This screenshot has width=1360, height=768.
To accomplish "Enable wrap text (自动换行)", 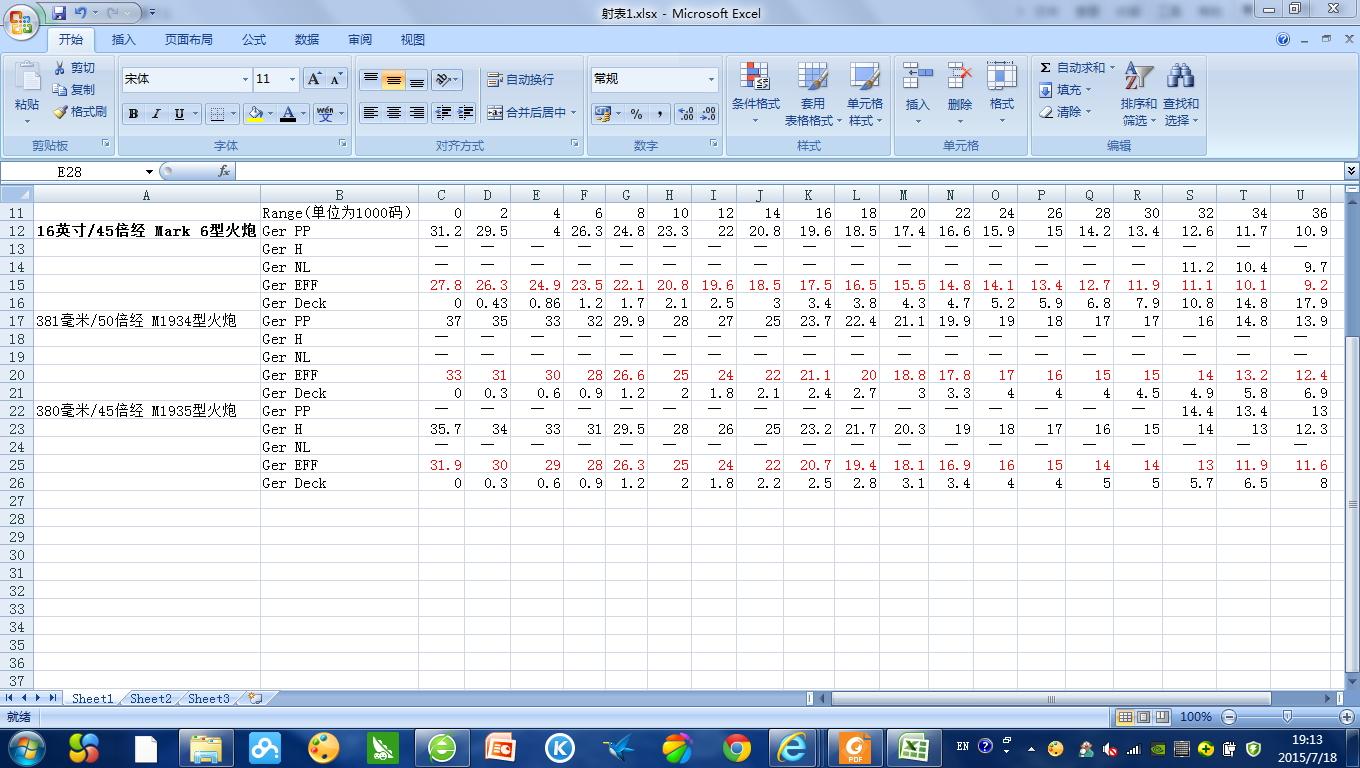I will (x=520, y=79).
